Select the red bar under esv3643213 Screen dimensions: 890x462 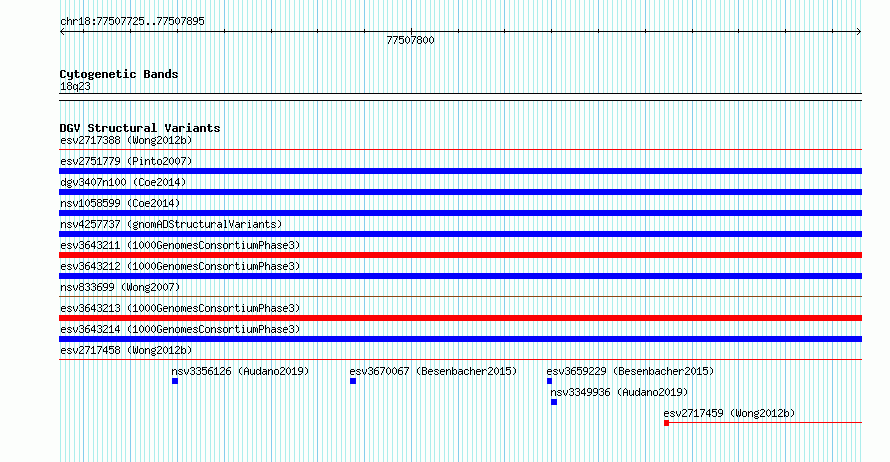coord(460,318)
